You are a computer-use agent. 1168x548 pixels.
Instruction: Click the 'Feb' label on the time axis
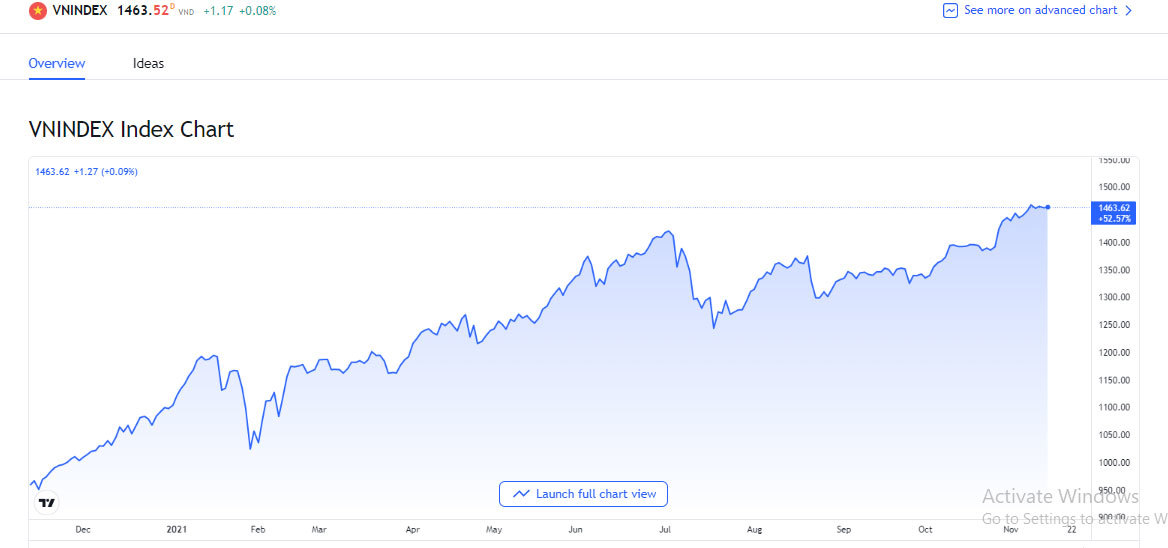pyautogui.click(x=258, y=529)
